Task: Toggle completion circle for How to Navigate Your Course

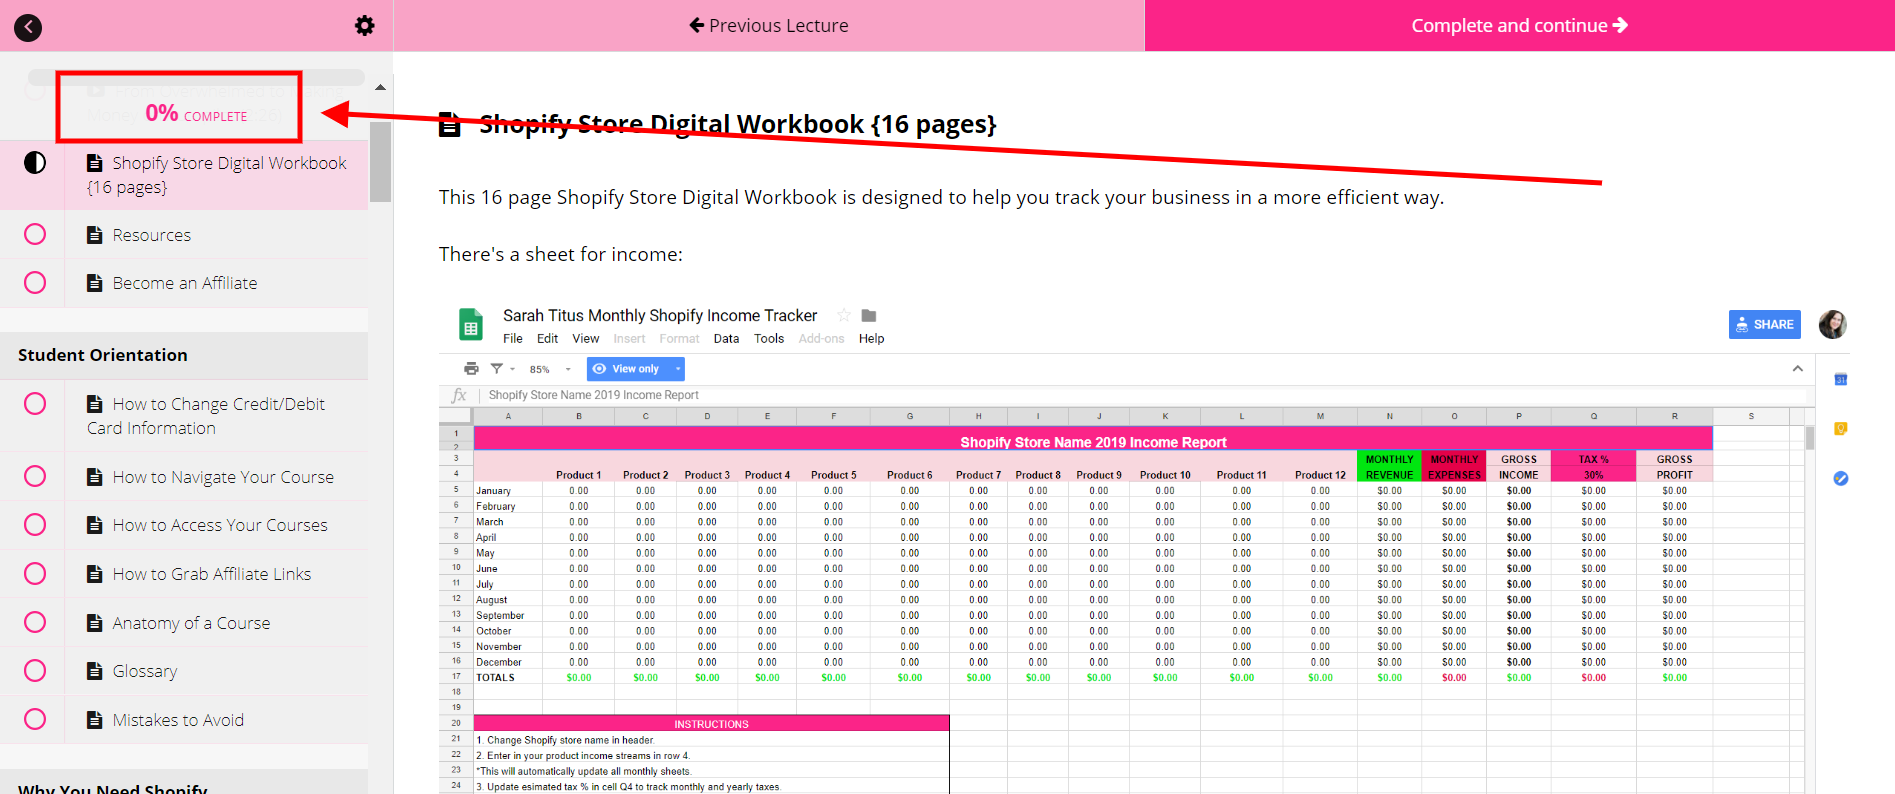Action: [x=35, y=476]
